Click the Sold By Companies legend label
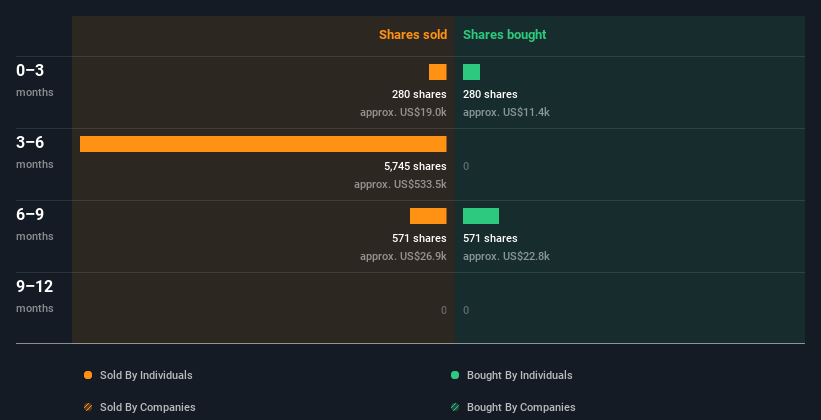821x420 pixels. pyautogui.click(x=148, y=407)
